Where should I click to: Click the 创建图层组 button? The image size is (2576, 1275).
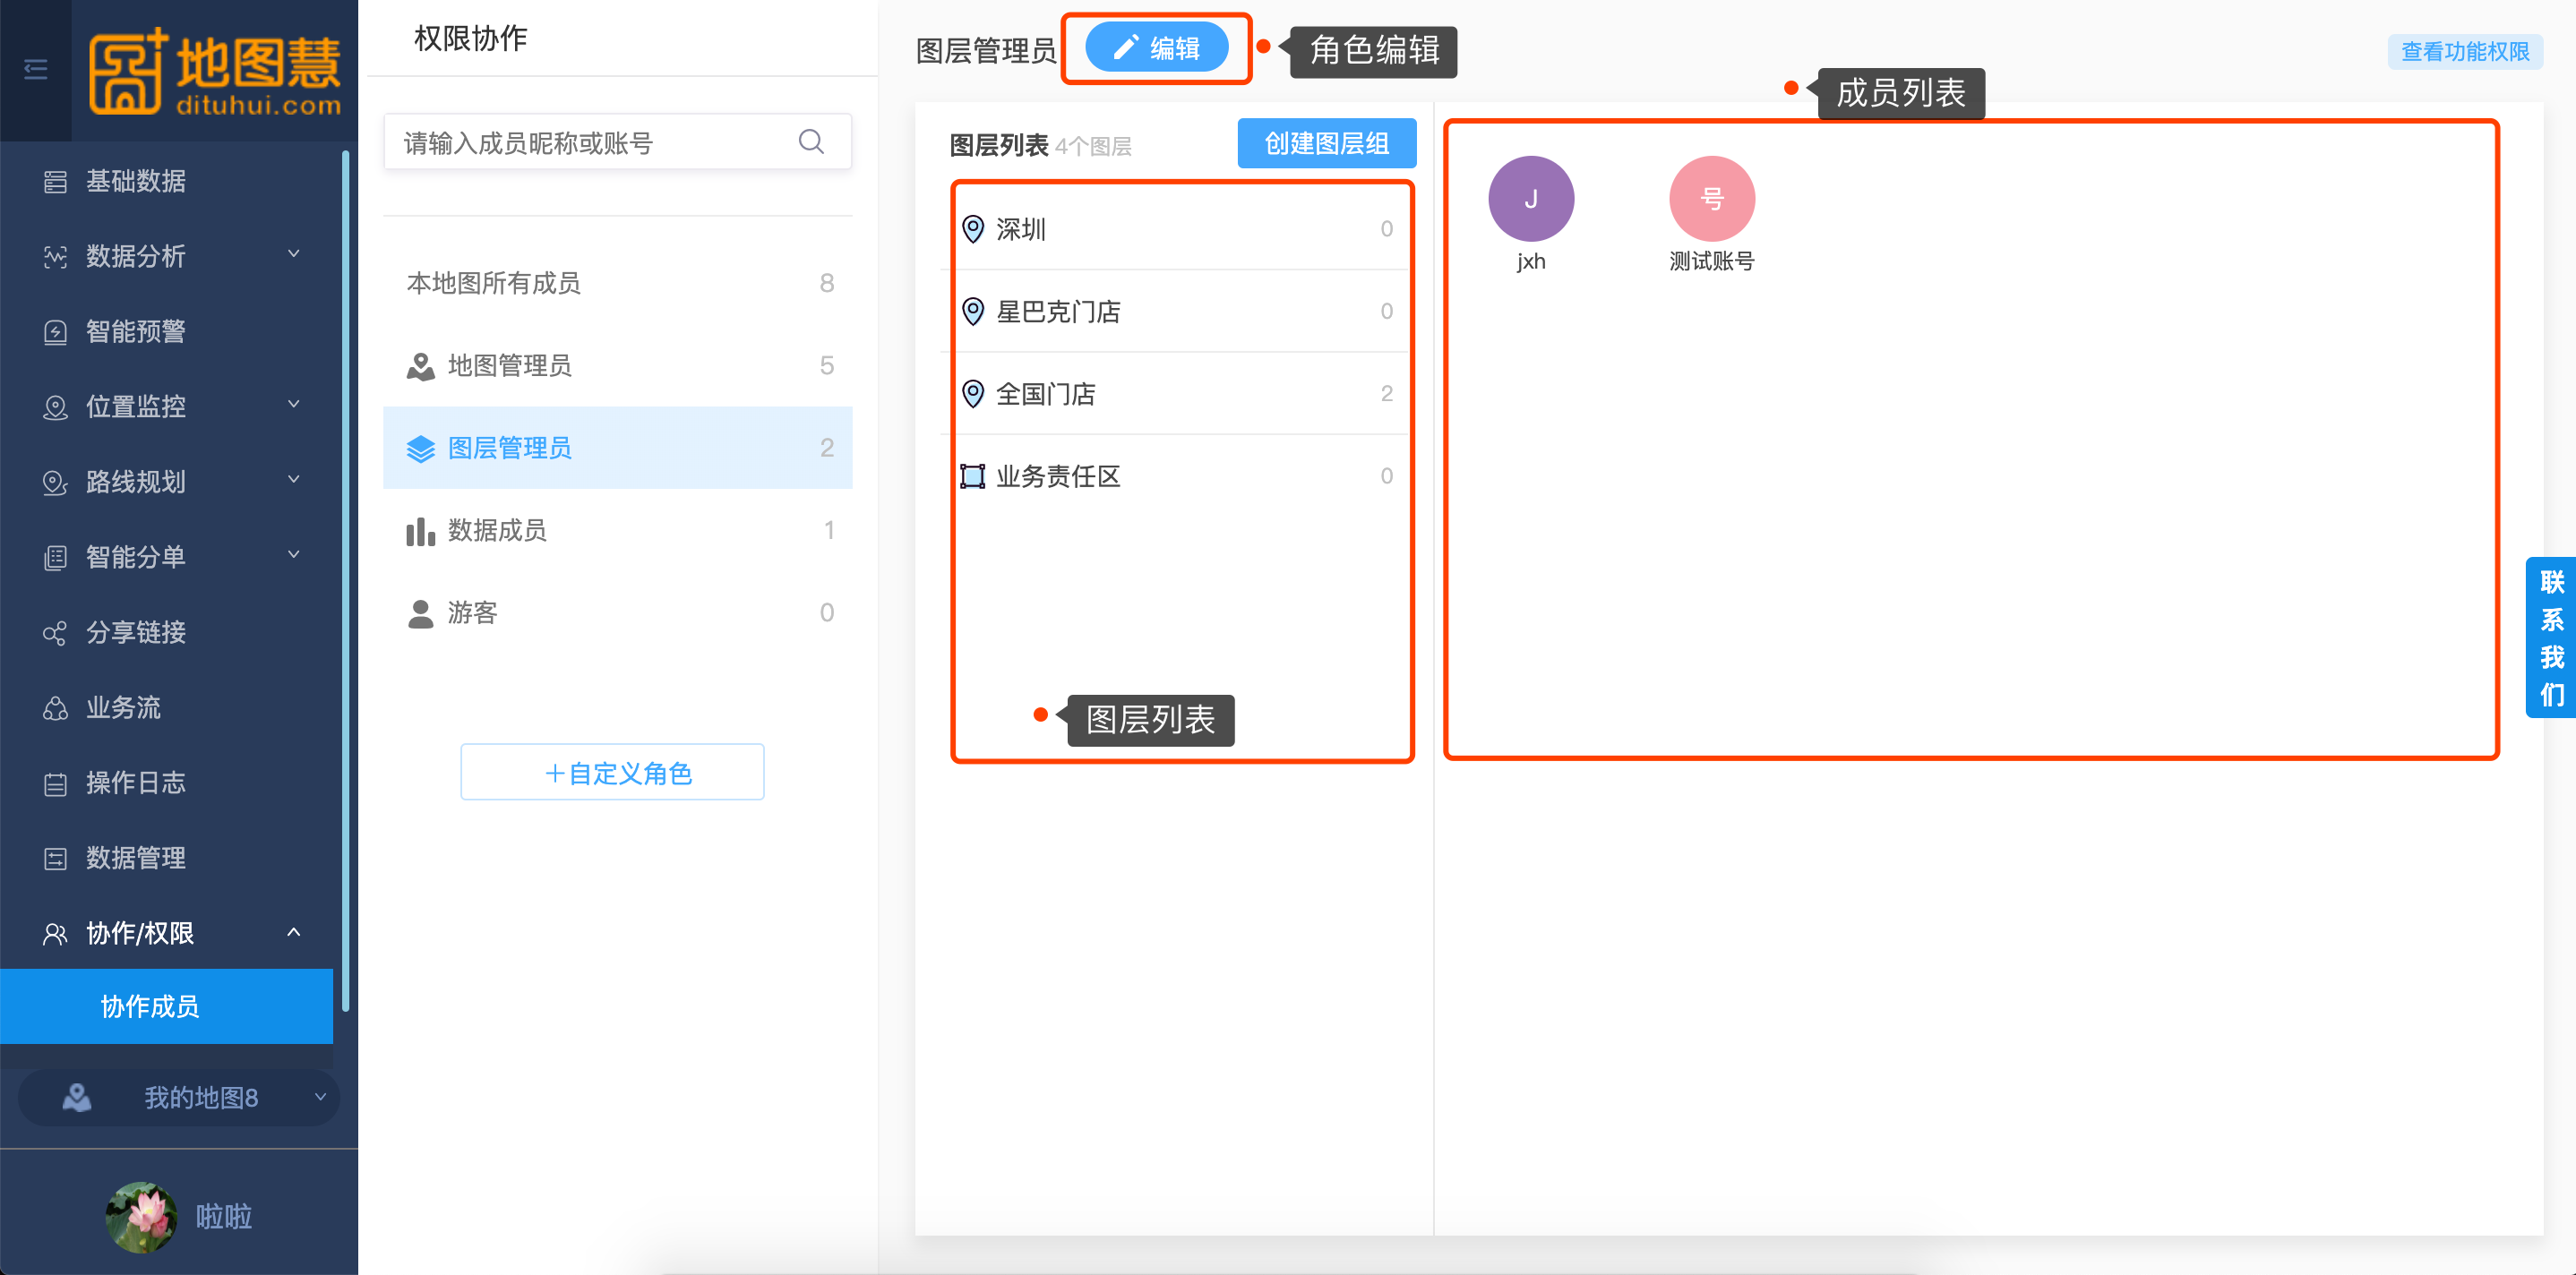pos(1327,143)
